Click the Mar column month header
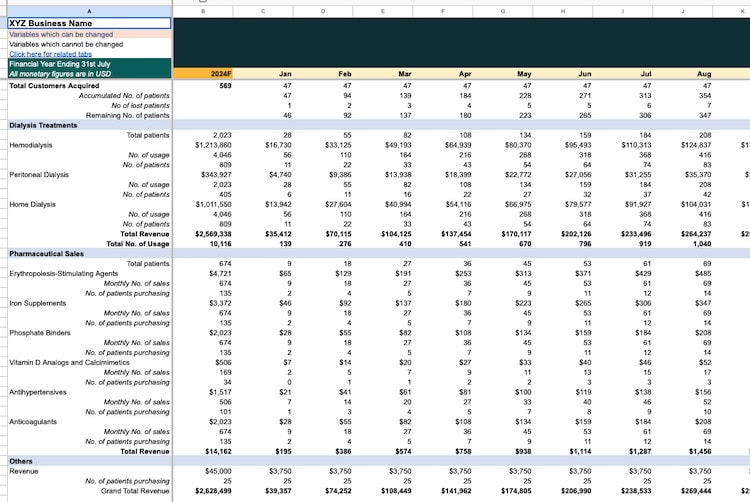750x502 pixels. pos(405,74)
